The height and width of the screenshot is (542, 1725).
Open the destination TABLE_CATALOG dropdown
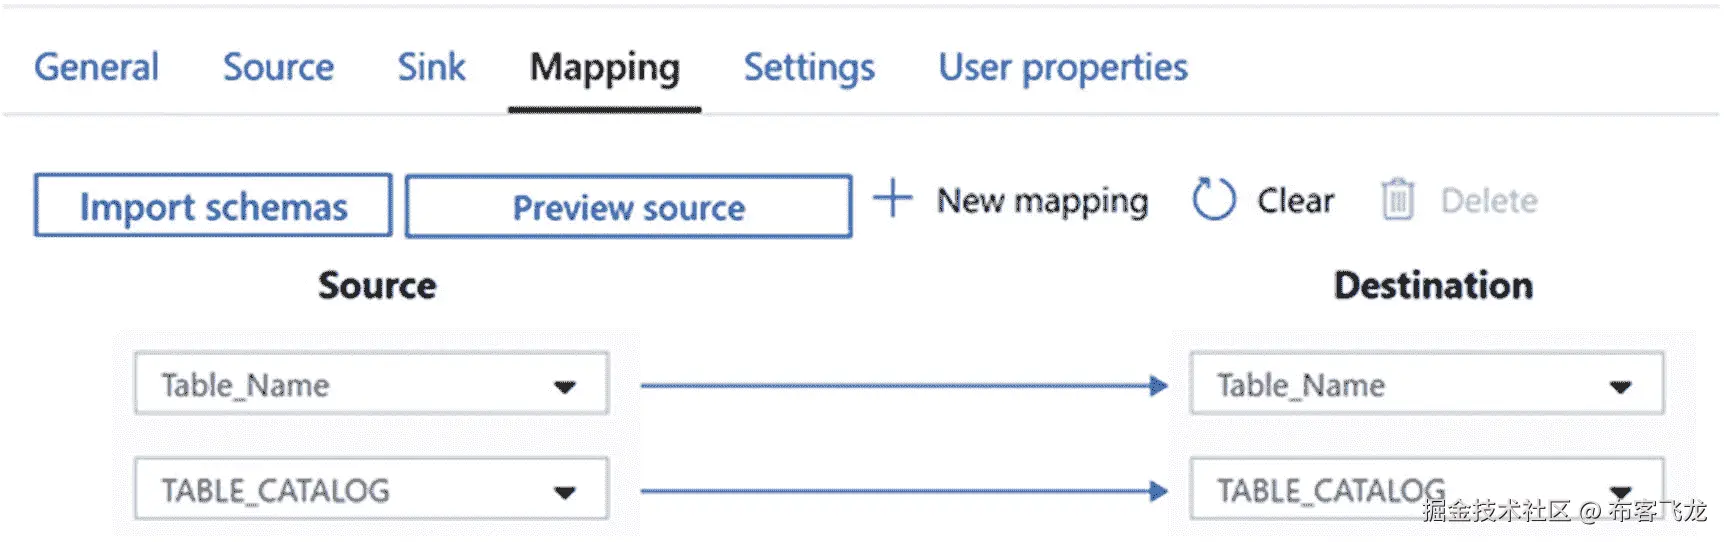(1427, 489)
